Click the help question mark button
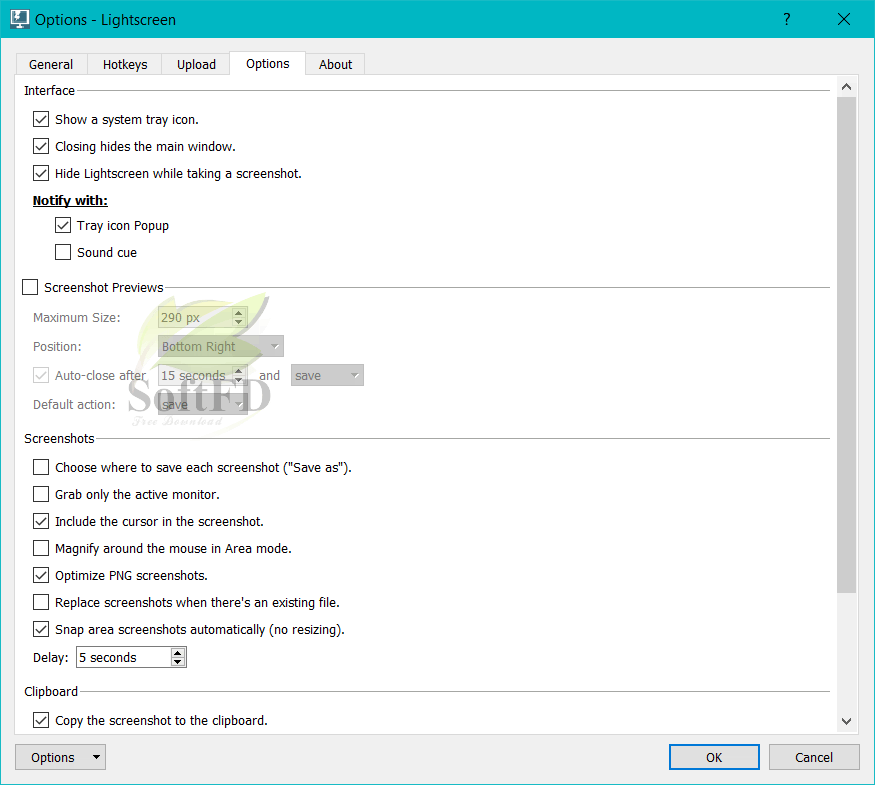875x785 pixels. pyautogui.click(x=786, y=20)
